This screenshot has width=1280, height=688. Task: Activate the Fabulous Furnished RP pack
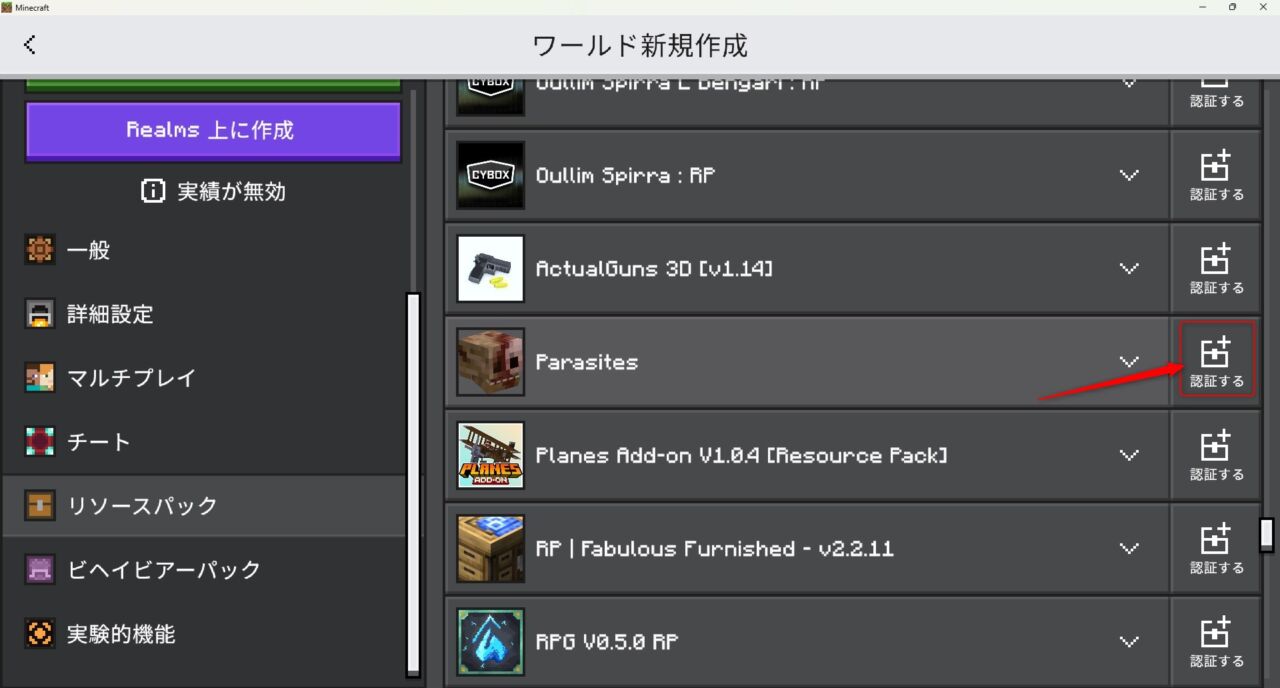(1216, 549)
